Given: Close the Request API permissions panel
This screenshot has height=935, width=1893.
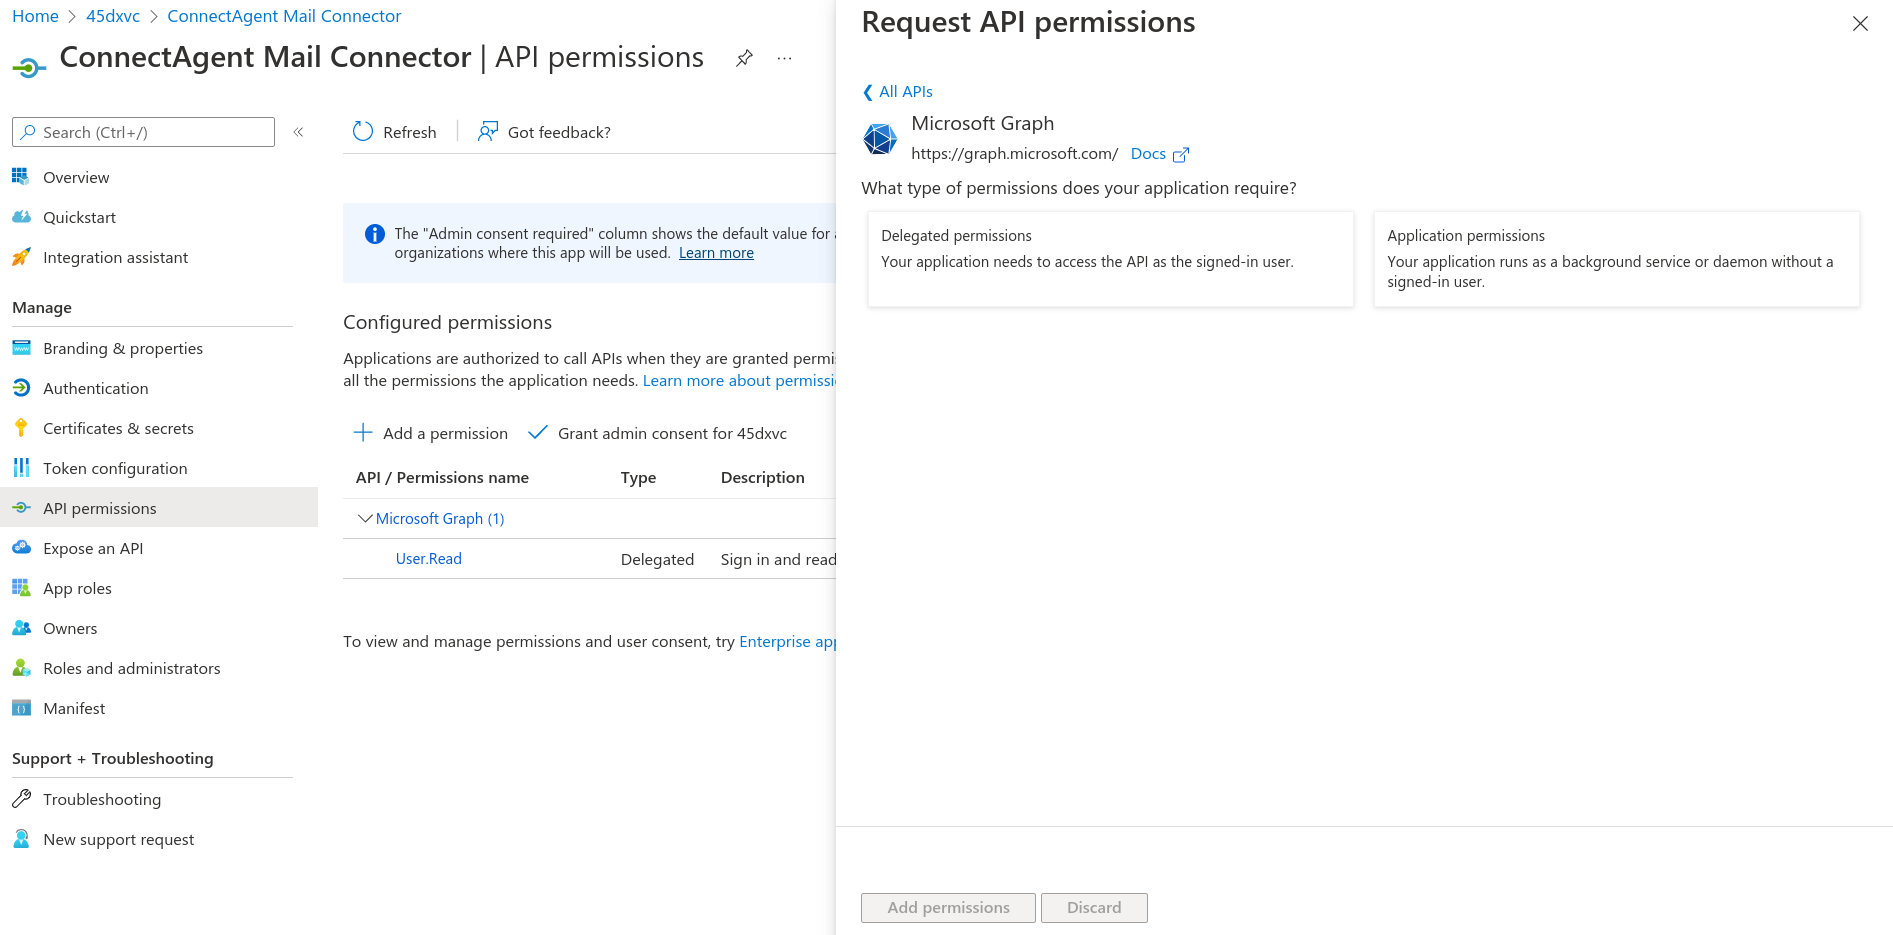Looking at the screenshot, I should tap(1860, 23).
